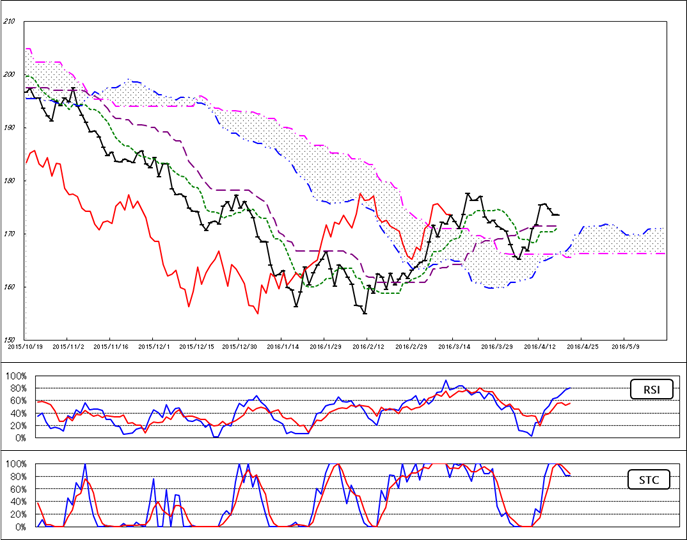The image size is (687, 540).
Task: Click the 40% label on STC panel
Action: 17,502
